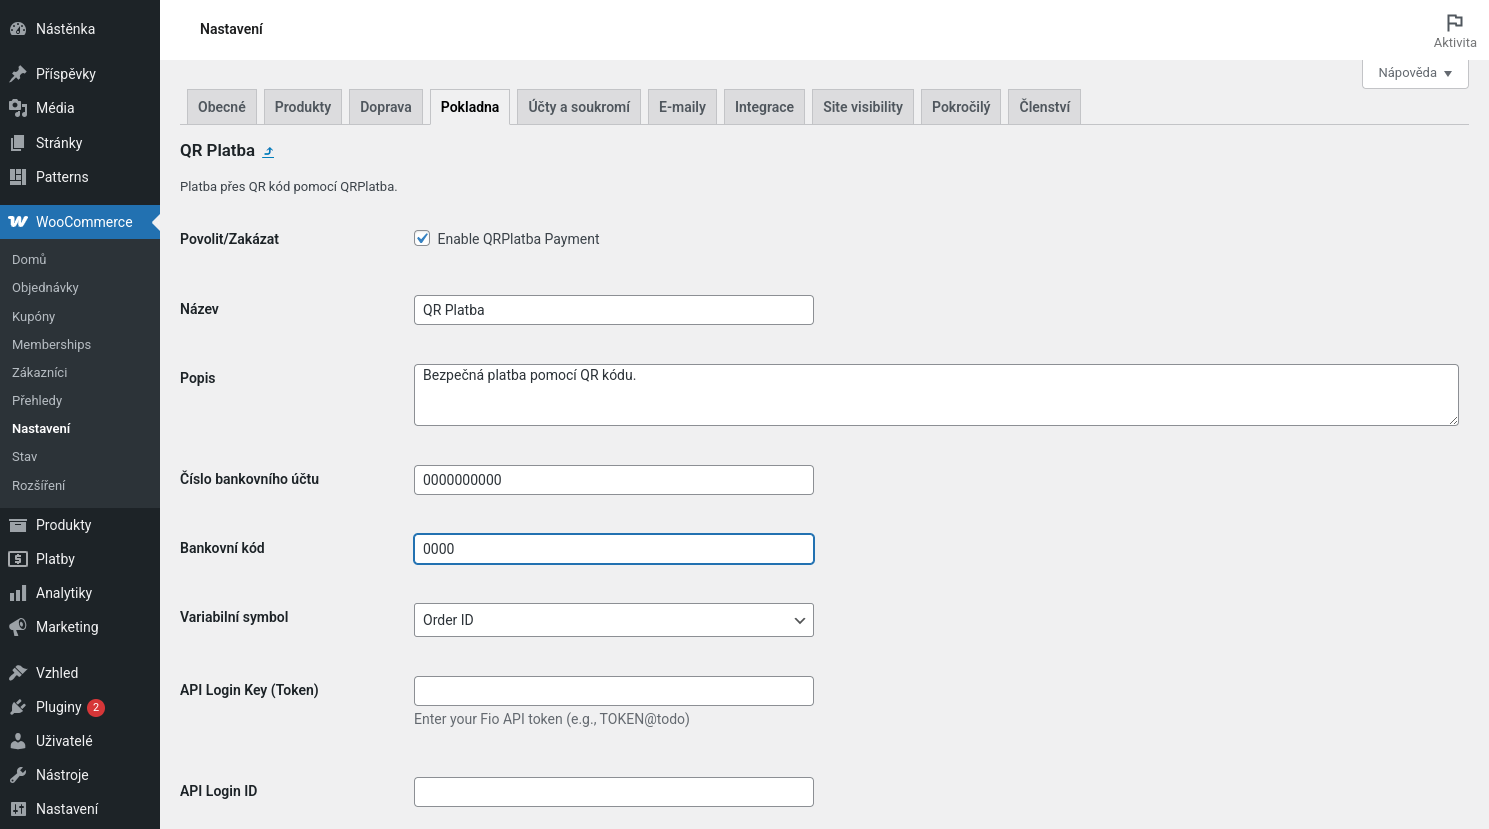Switch to the Obecné tab
Image resolution: width=1489 pixels, height=829 pixels.
pyautogui.click(x=222, y=107)
